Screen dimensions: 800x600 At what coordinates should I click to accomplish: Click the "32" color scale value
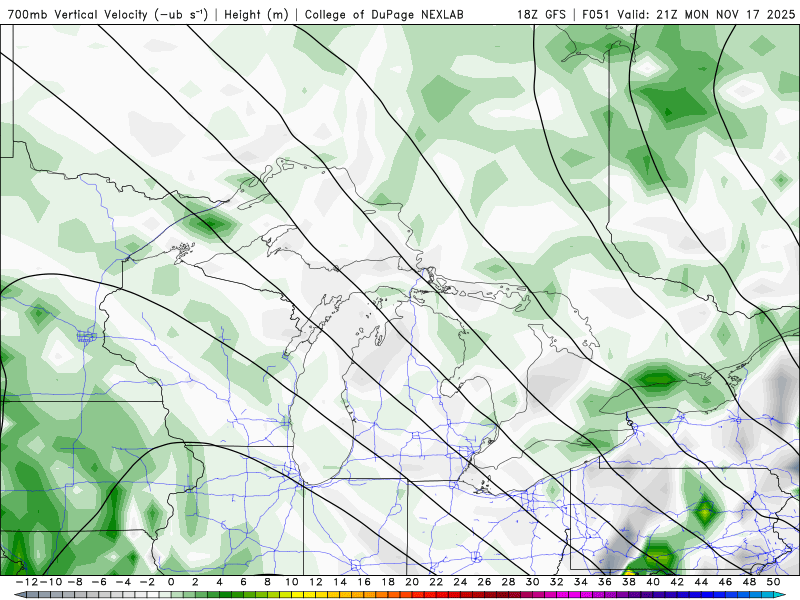click(557, 582)
